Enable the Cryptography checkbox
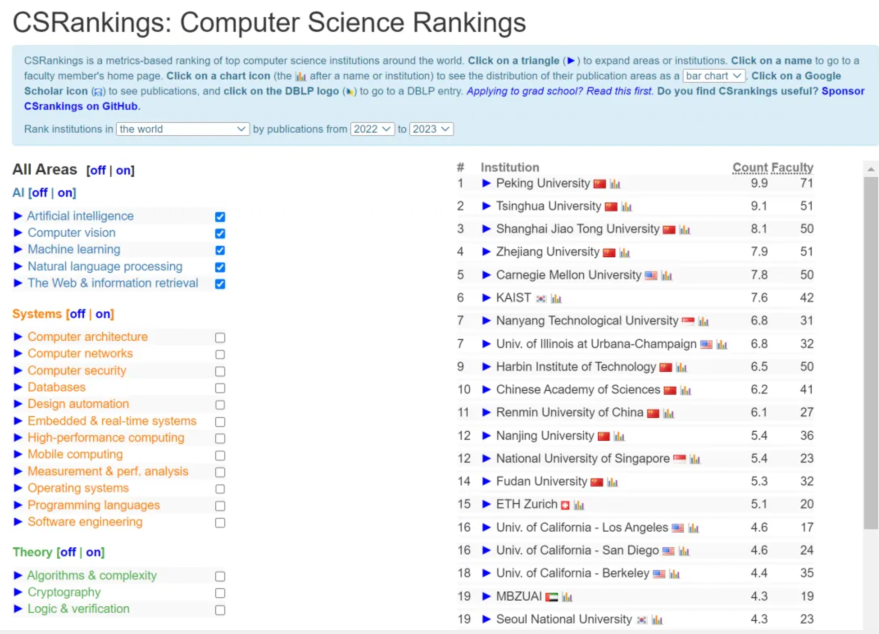Viewport: 879px width, 634px height. point(220,593)
